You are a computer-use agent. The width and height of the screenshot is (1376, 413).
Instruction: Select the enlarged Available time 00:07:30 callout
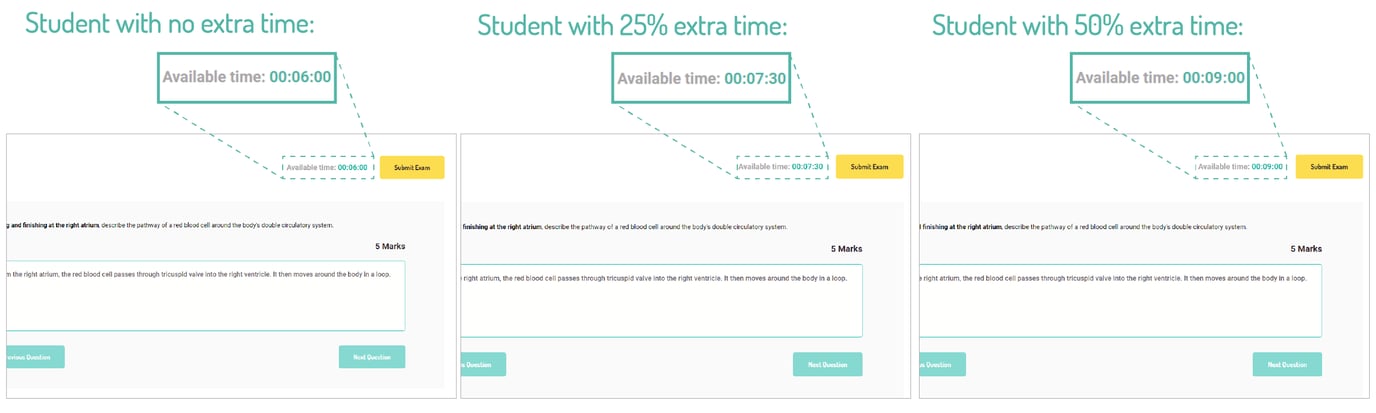(701, 77)
